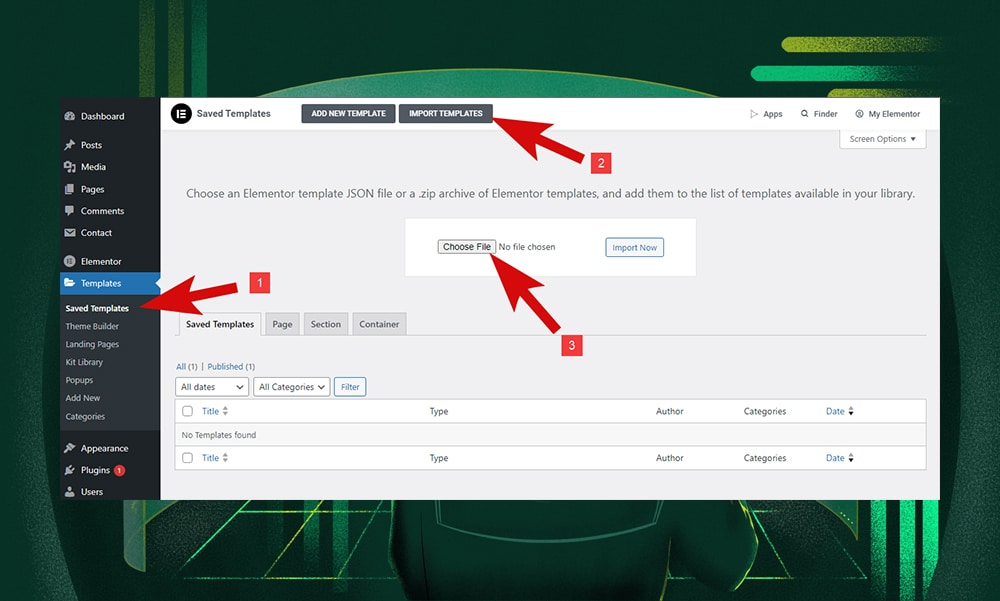This screenshot has height=601, width=1000.
Task: Expand the Screen Options panel
Action: coord(882,139)
